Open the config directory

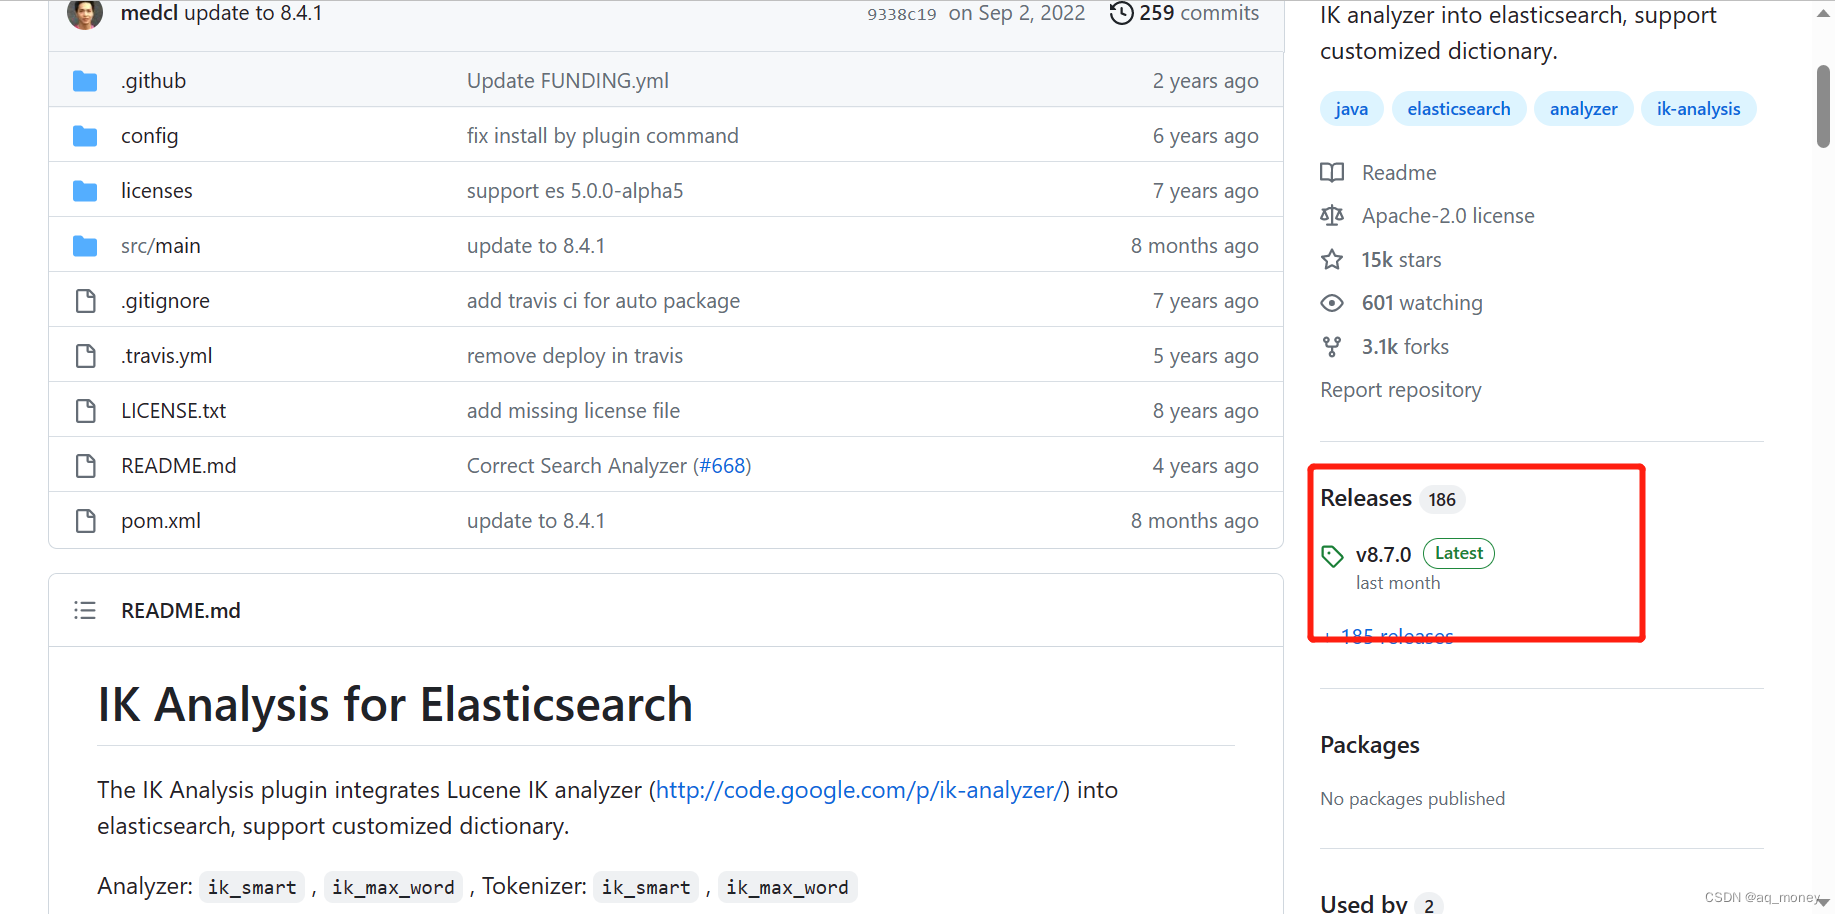click(150, 136)
